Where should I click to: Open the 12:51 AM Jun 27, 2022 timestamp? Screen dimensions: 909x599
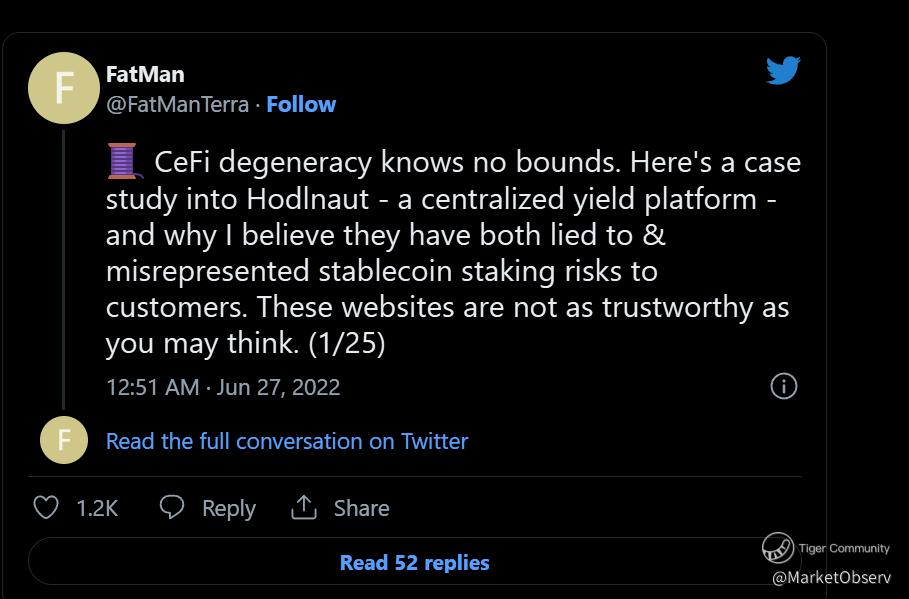click(223, 387)
